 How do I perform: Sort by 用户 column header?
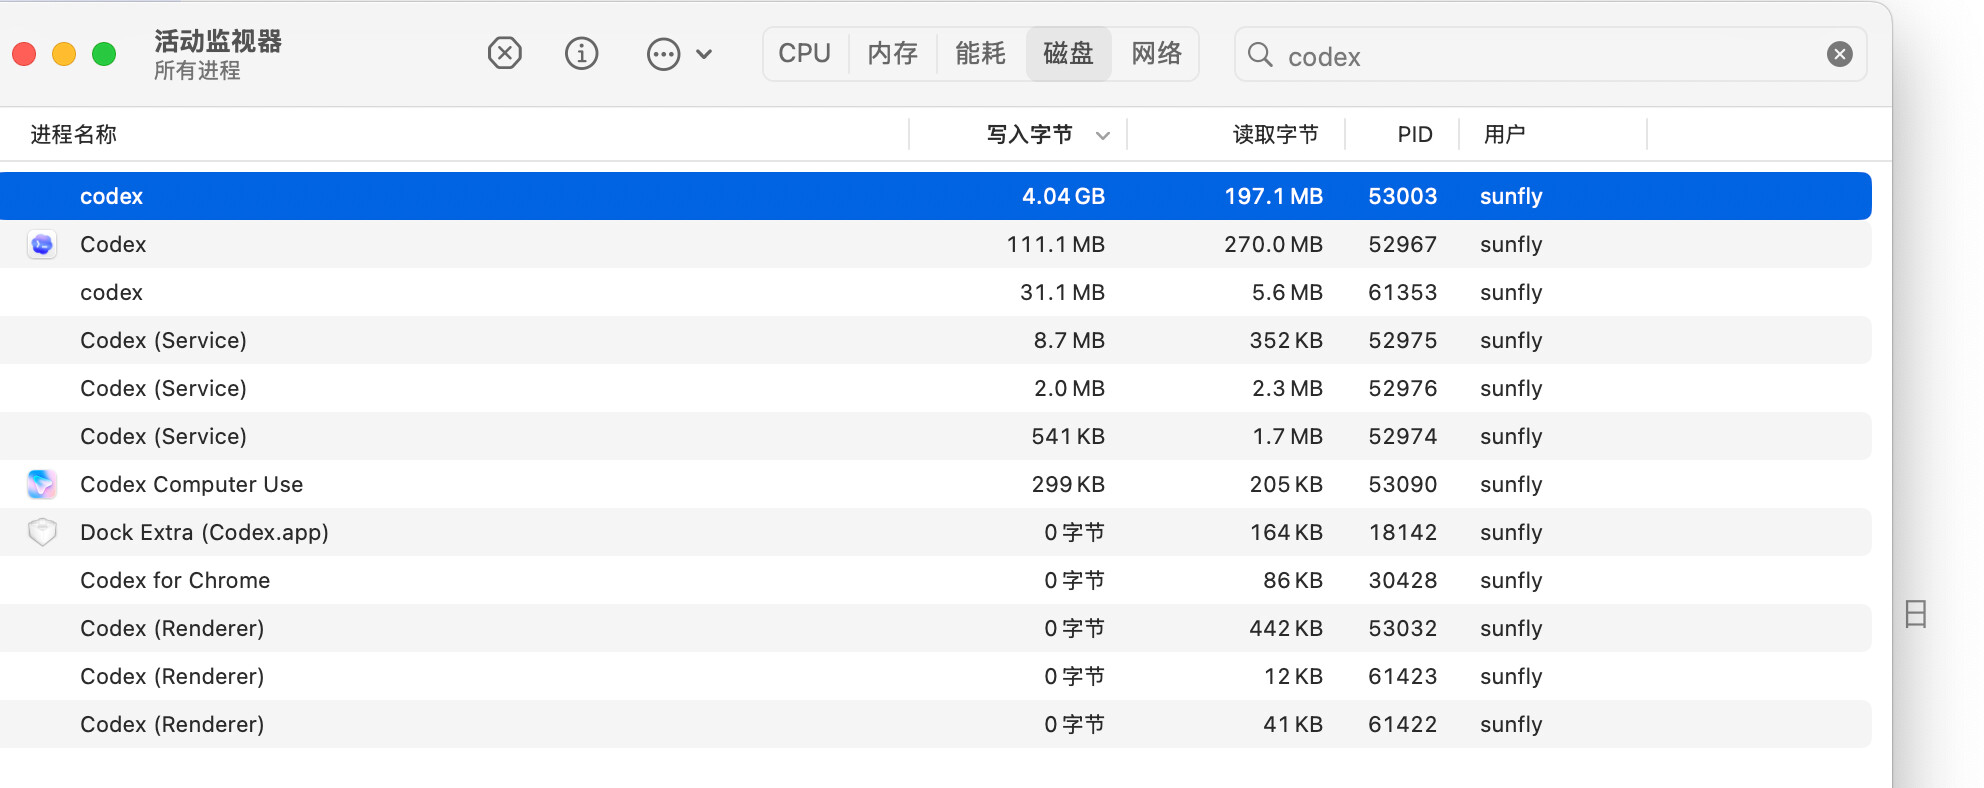point(1504,134)
